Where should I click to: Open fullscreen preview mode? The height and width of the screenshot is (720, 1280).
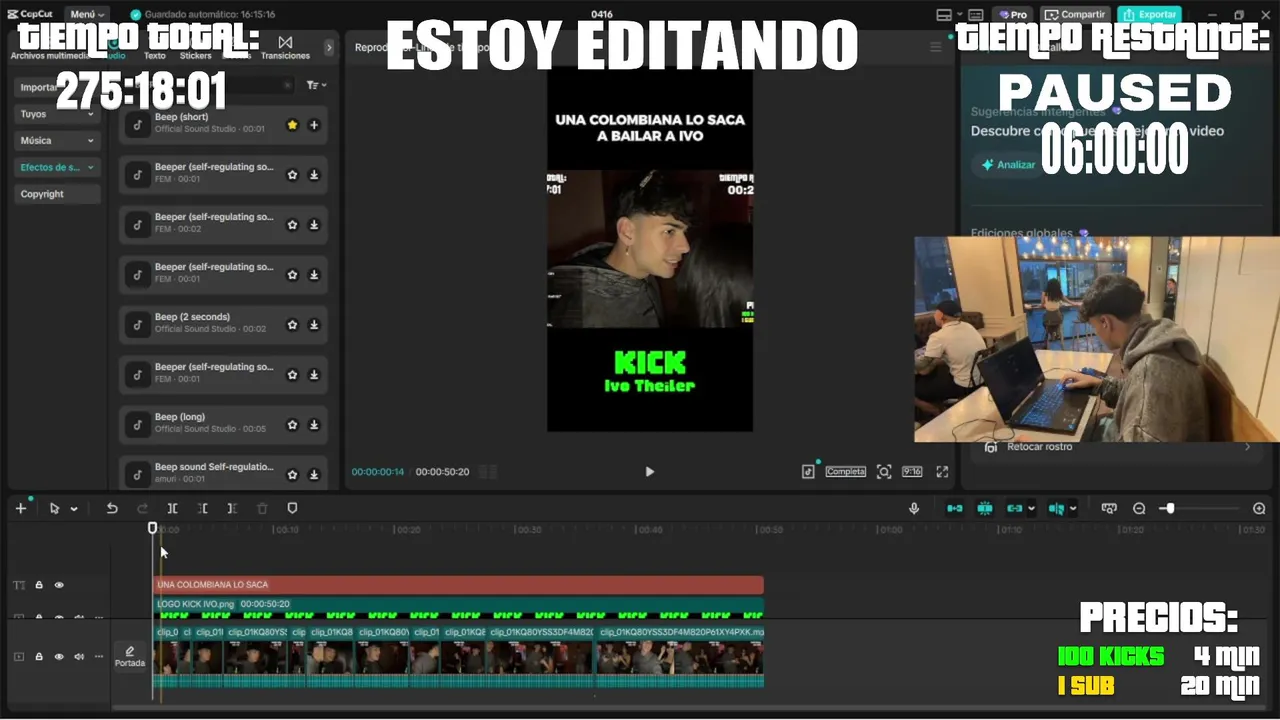tap(942, 471)
